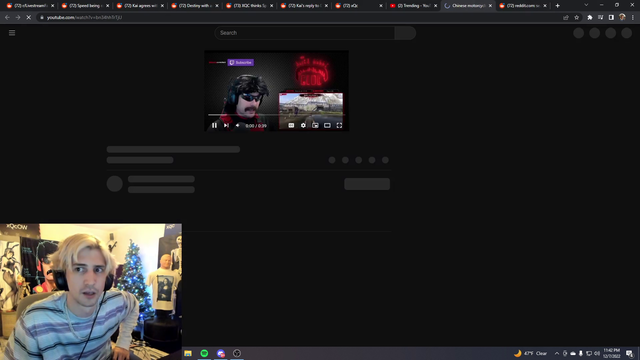Switch to the Trending YouTube tab
The height and width of the screenshot is (360, 640).
[413, 6]
